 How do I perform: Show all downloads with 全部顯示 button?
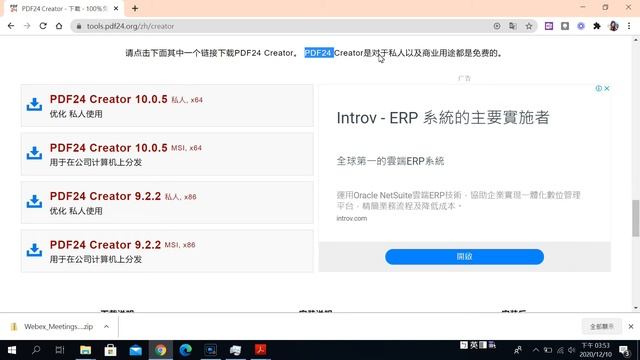(x=602, y=327)
